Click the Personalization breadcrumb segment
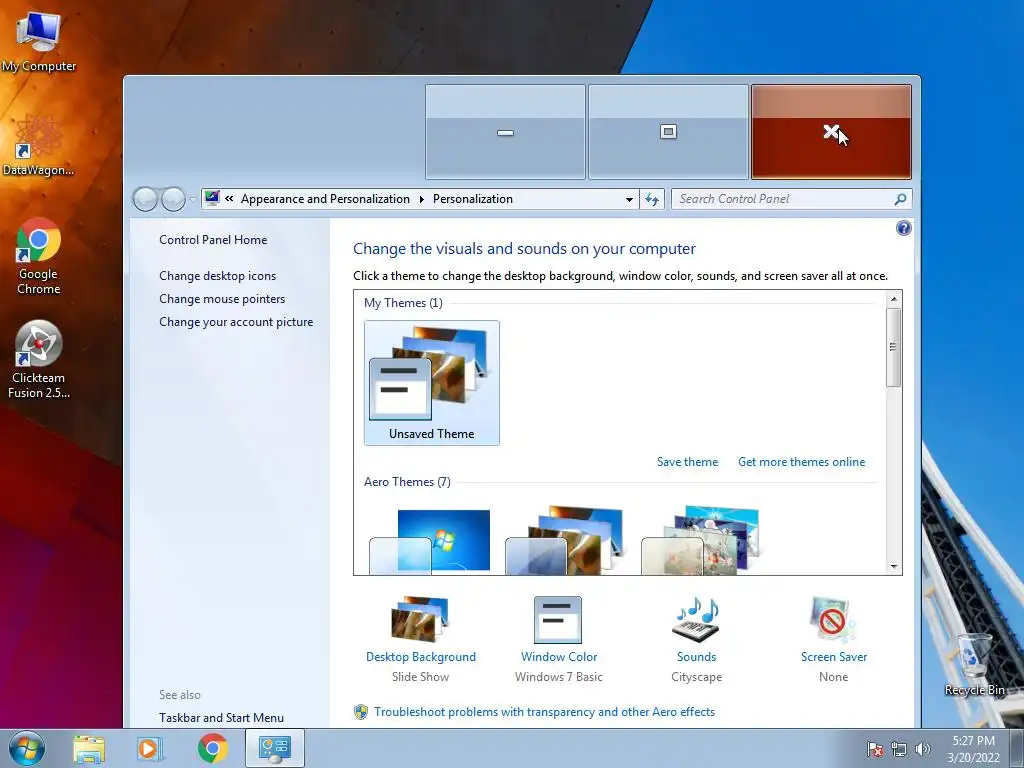 click(x=473, y=199)
